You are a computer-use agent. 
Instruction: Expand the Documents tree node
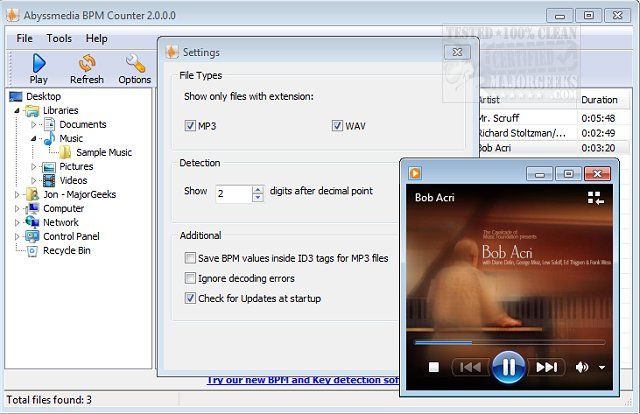click(x=33, y=125)
